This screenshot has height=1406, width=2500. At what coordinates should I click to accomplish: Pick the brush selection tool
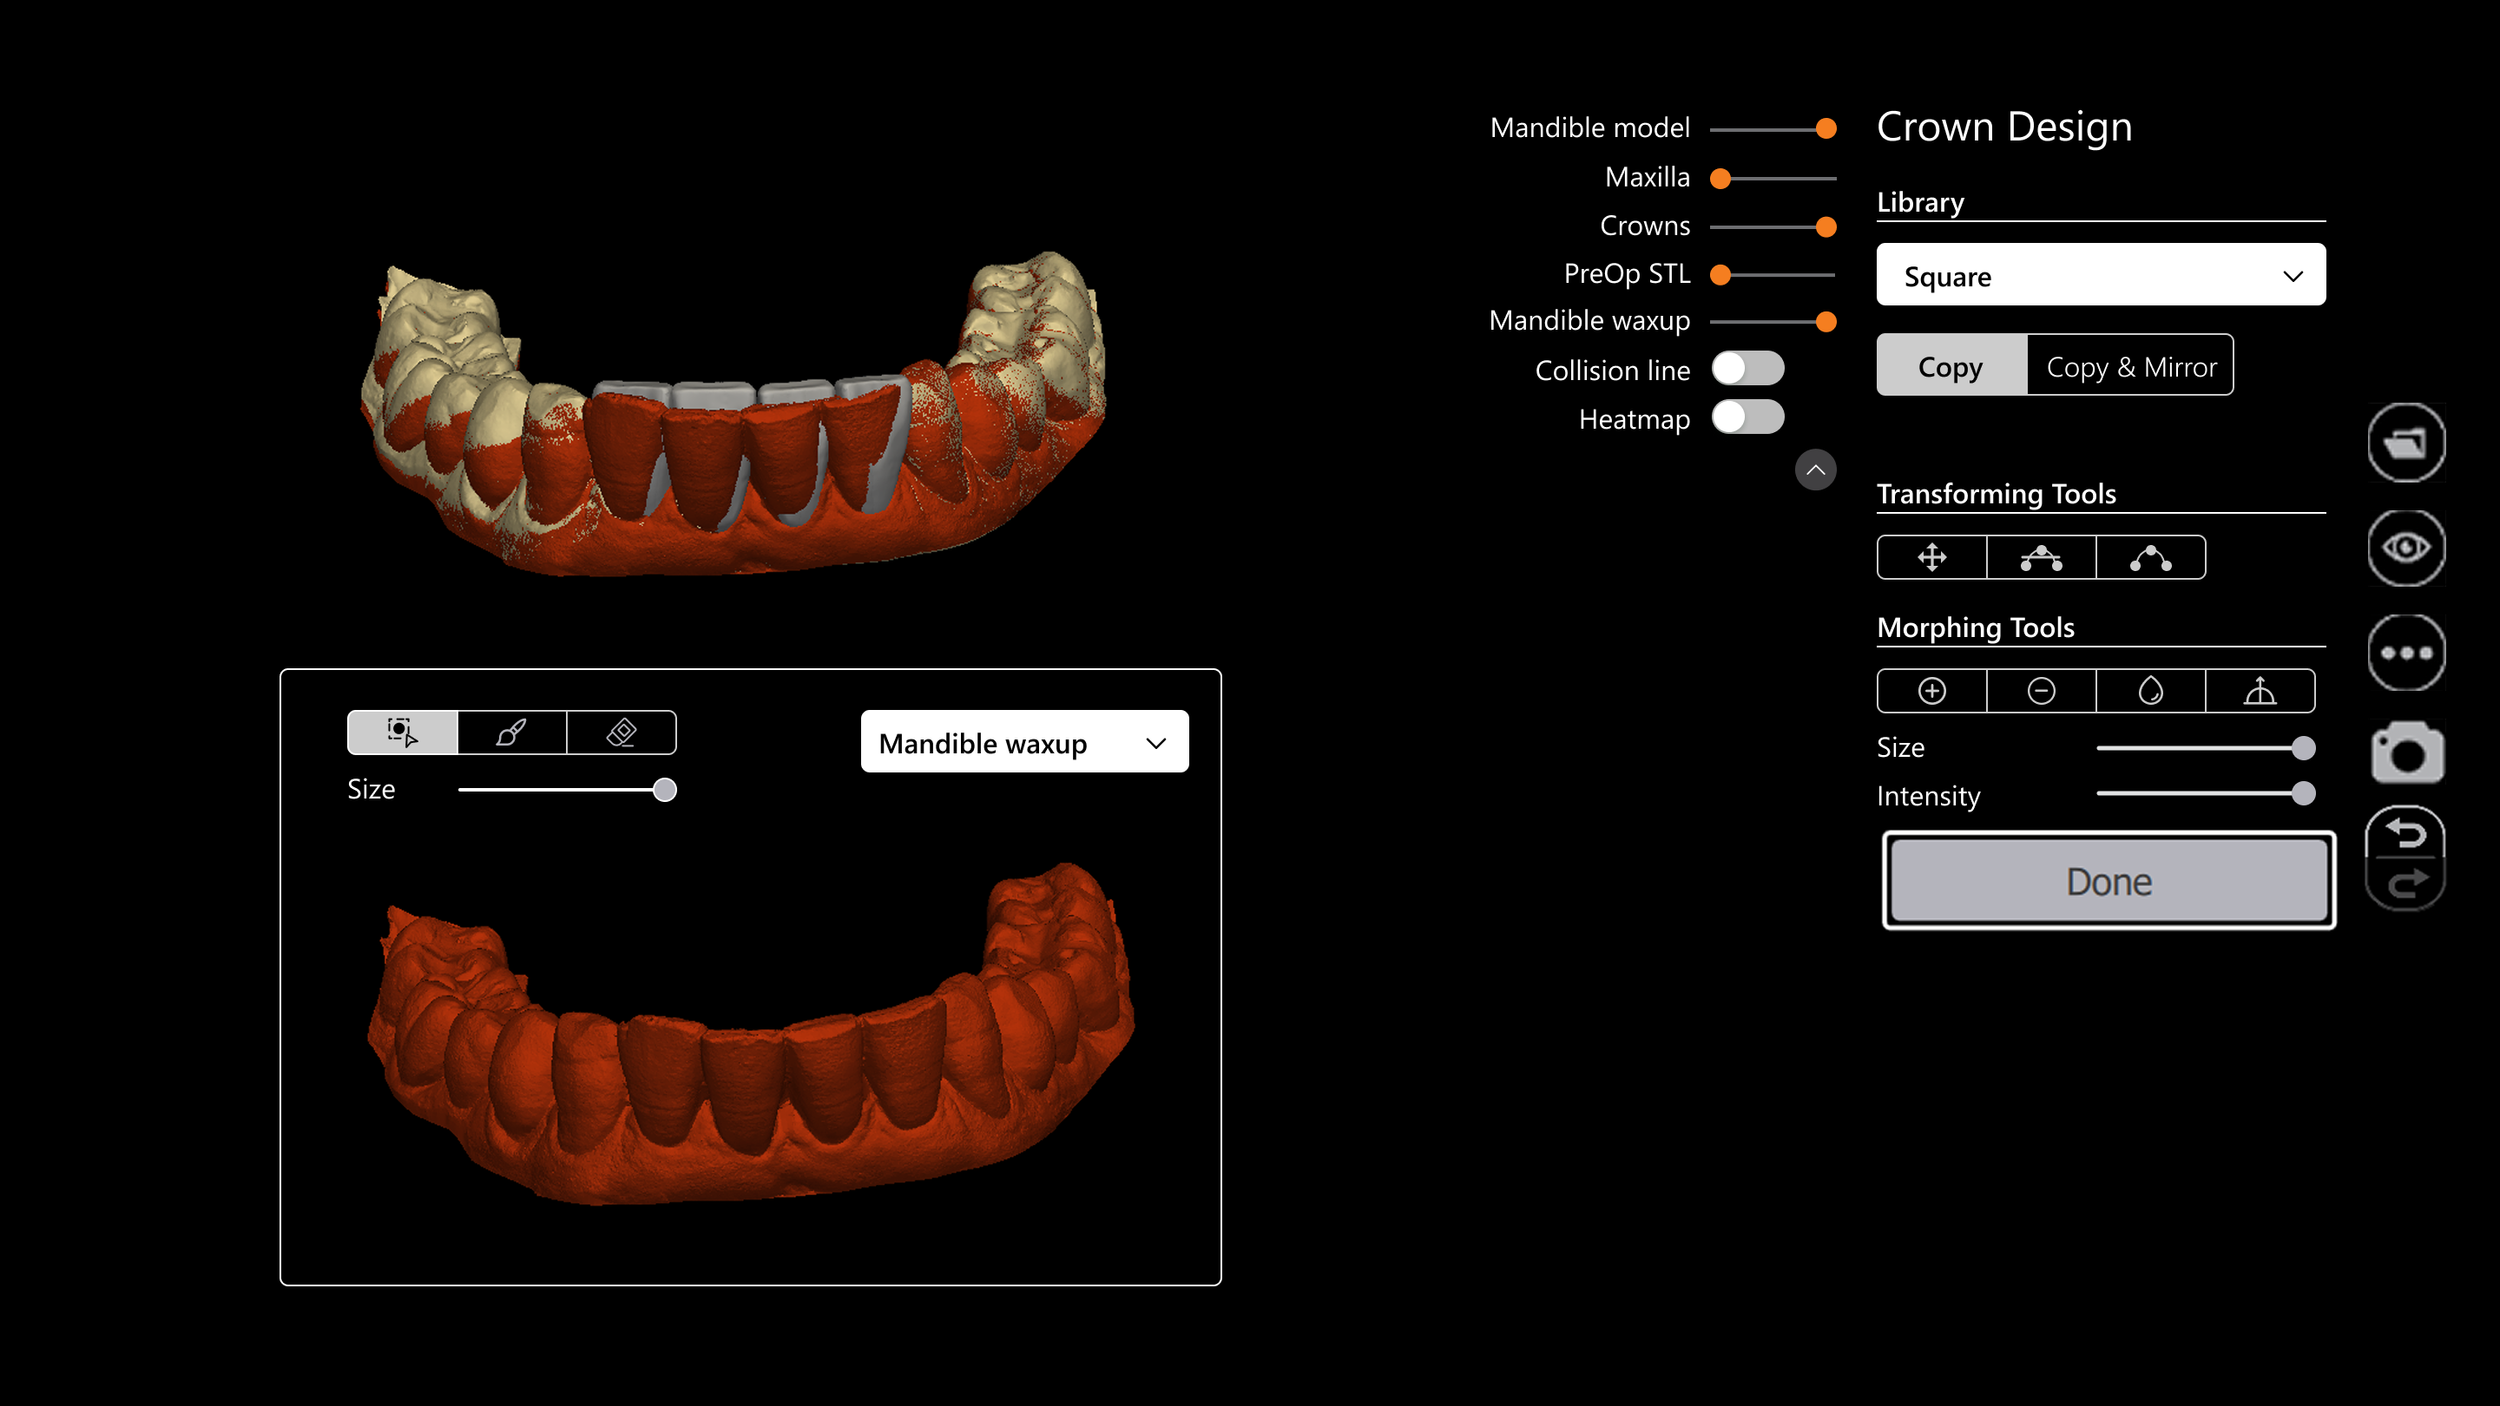click(x=511, y=733)
